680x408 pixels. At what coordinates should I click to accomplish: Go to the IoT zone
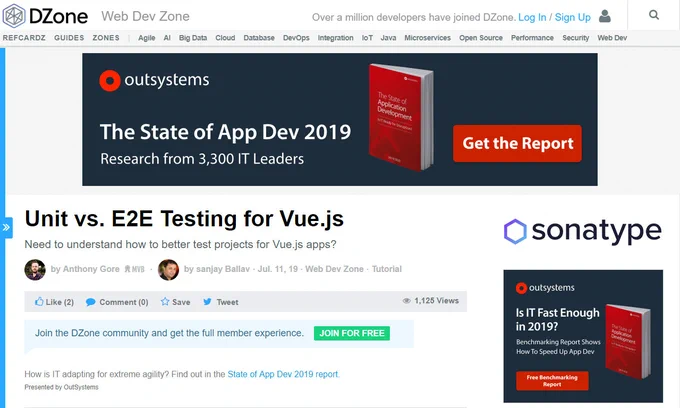tap(367, 38)
